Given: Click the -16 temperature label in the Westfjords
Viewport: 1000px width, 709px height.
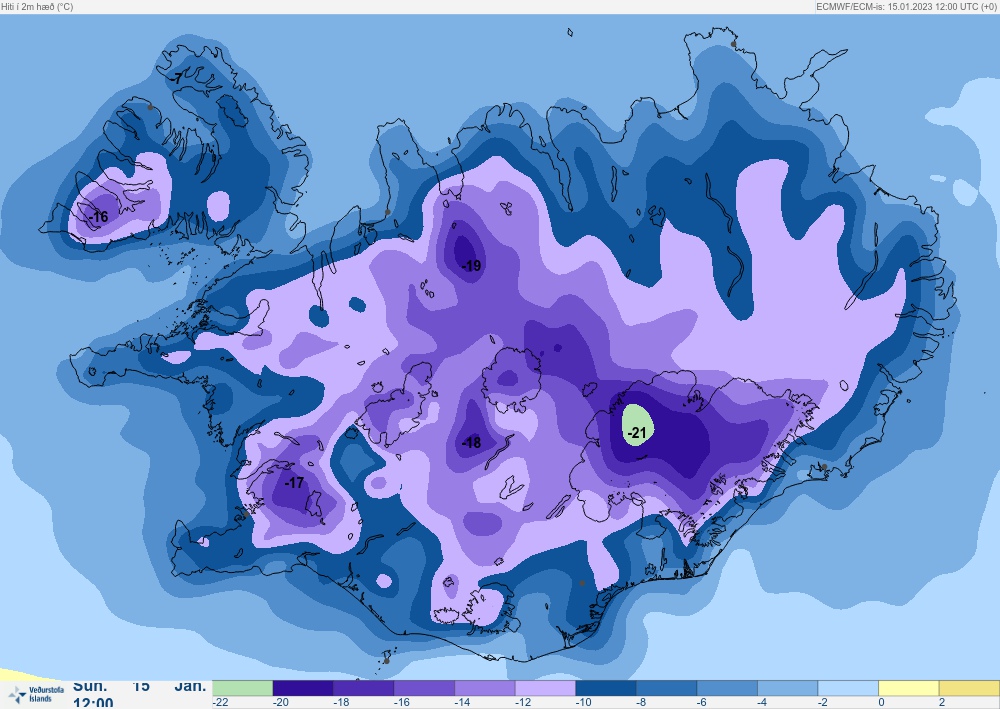Looking at the screenshot, I should 99,217.
